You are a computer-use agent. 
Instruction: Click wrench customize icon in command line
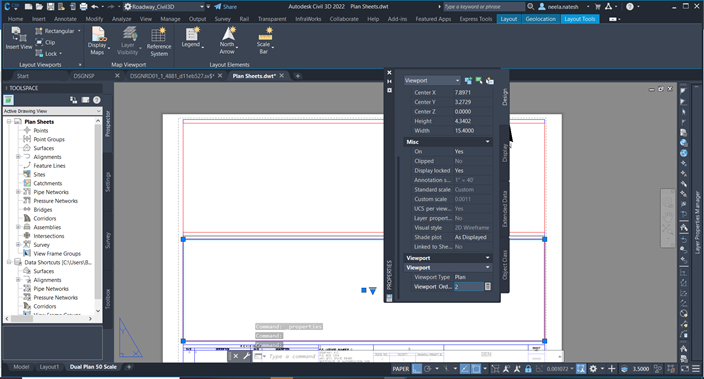click(x=246, y=356)
